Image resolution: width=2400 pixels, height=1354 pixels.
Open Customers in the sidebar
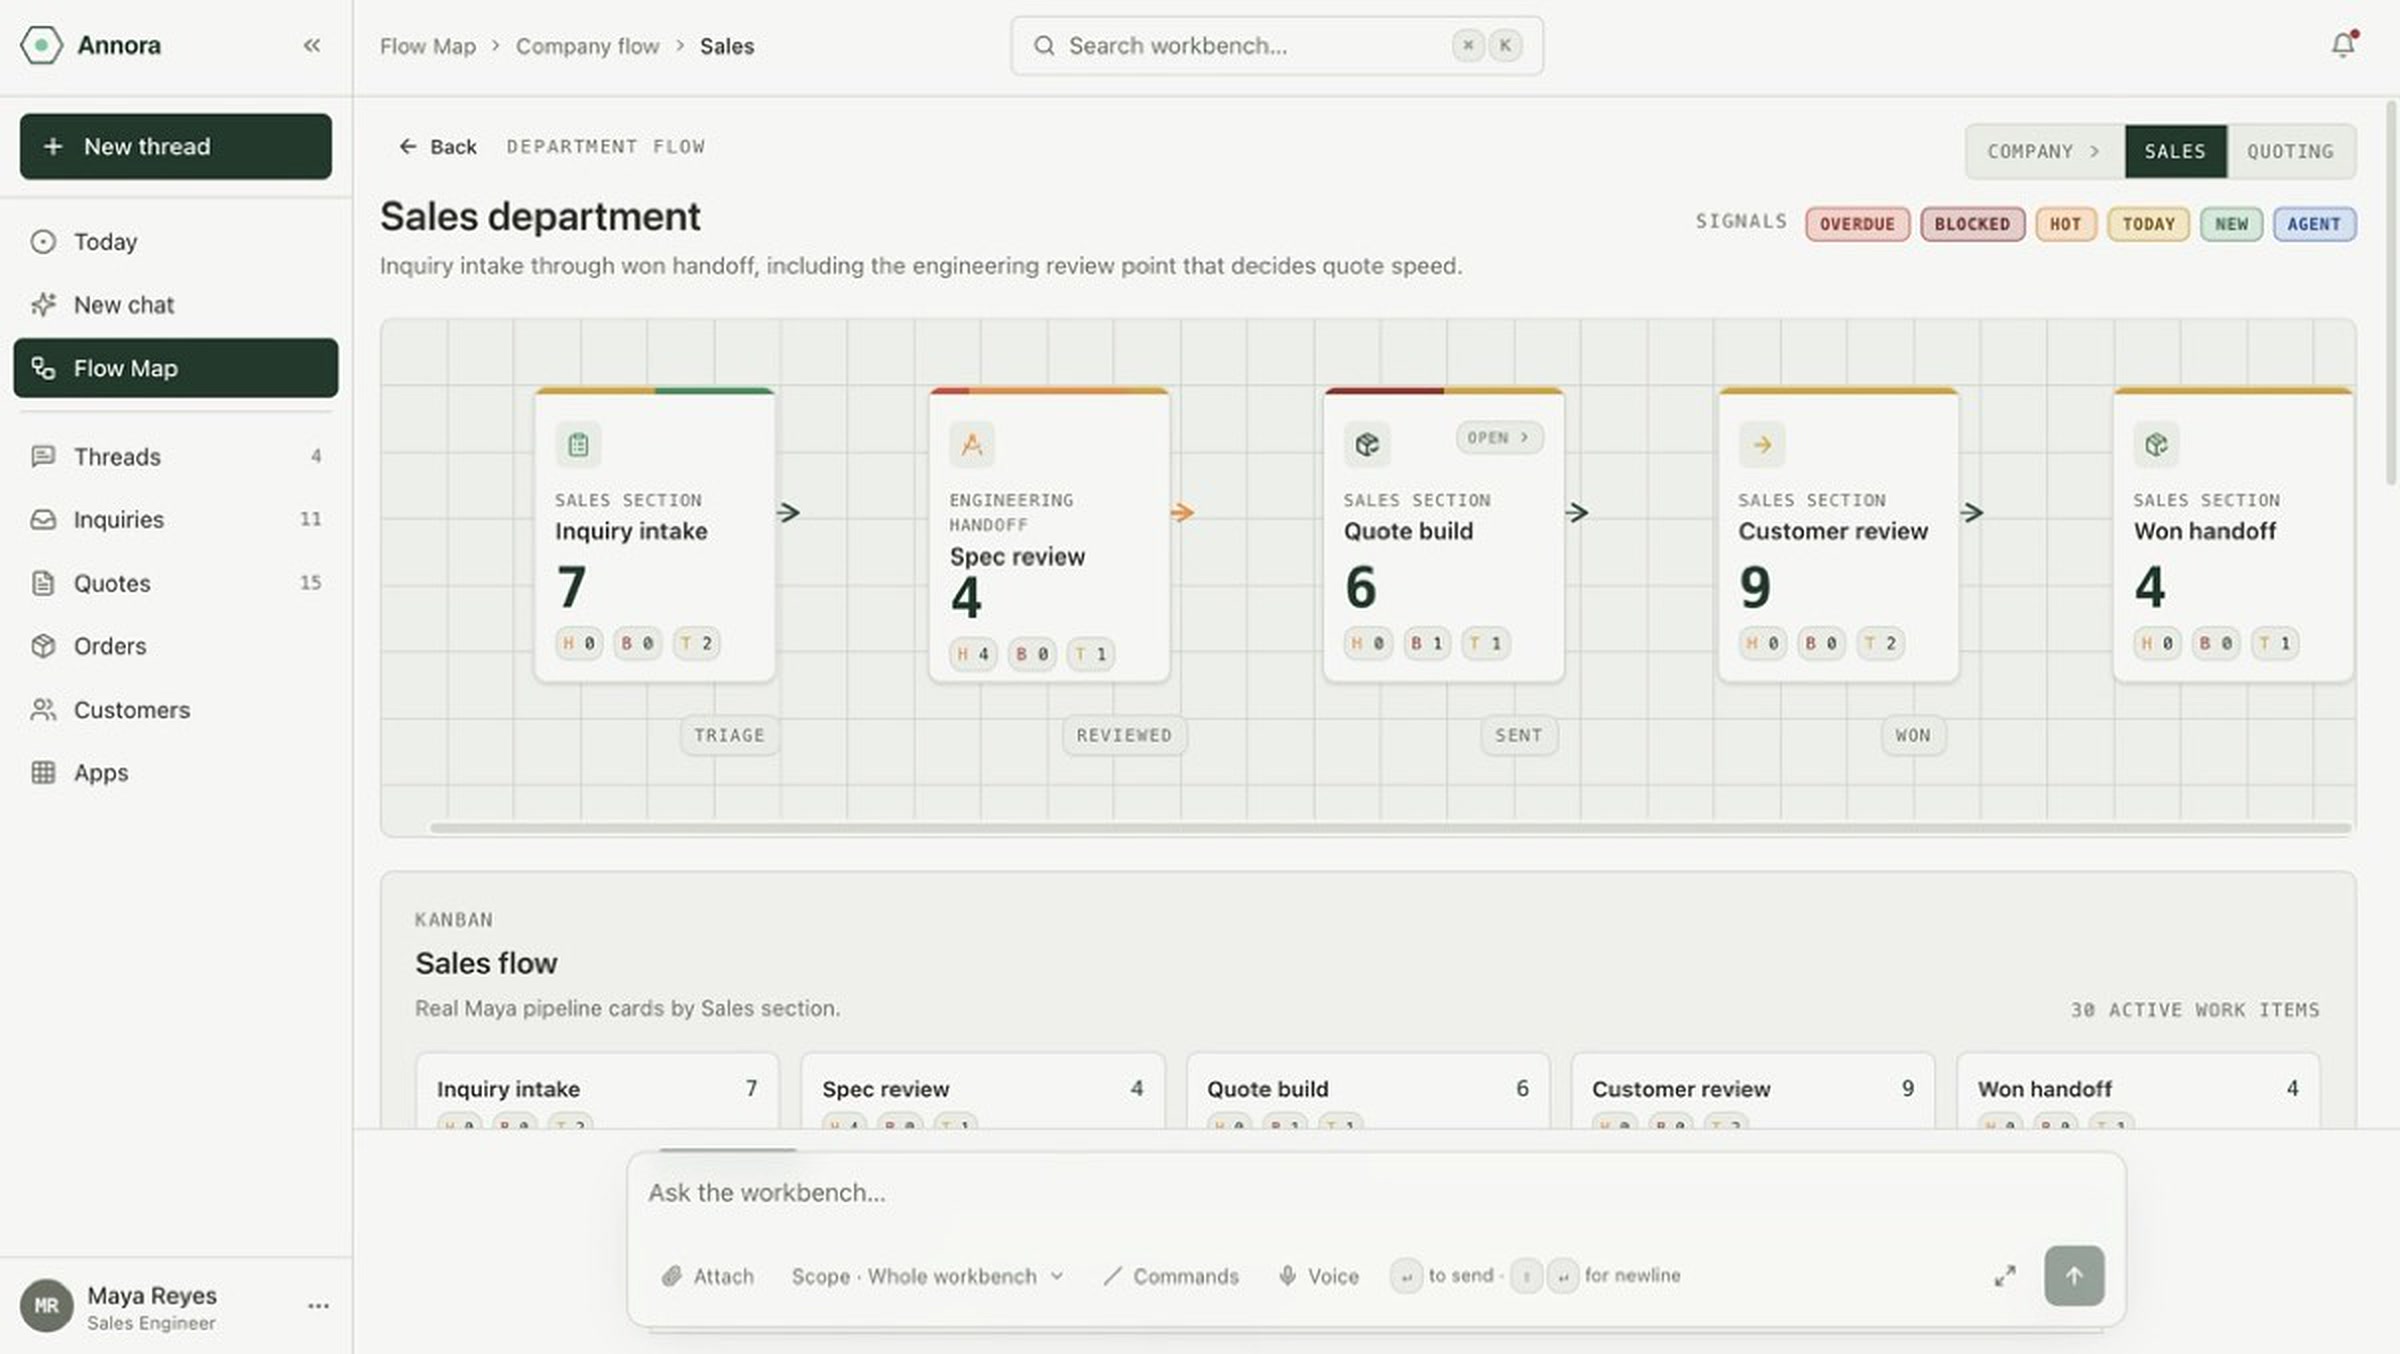point(176,709)
